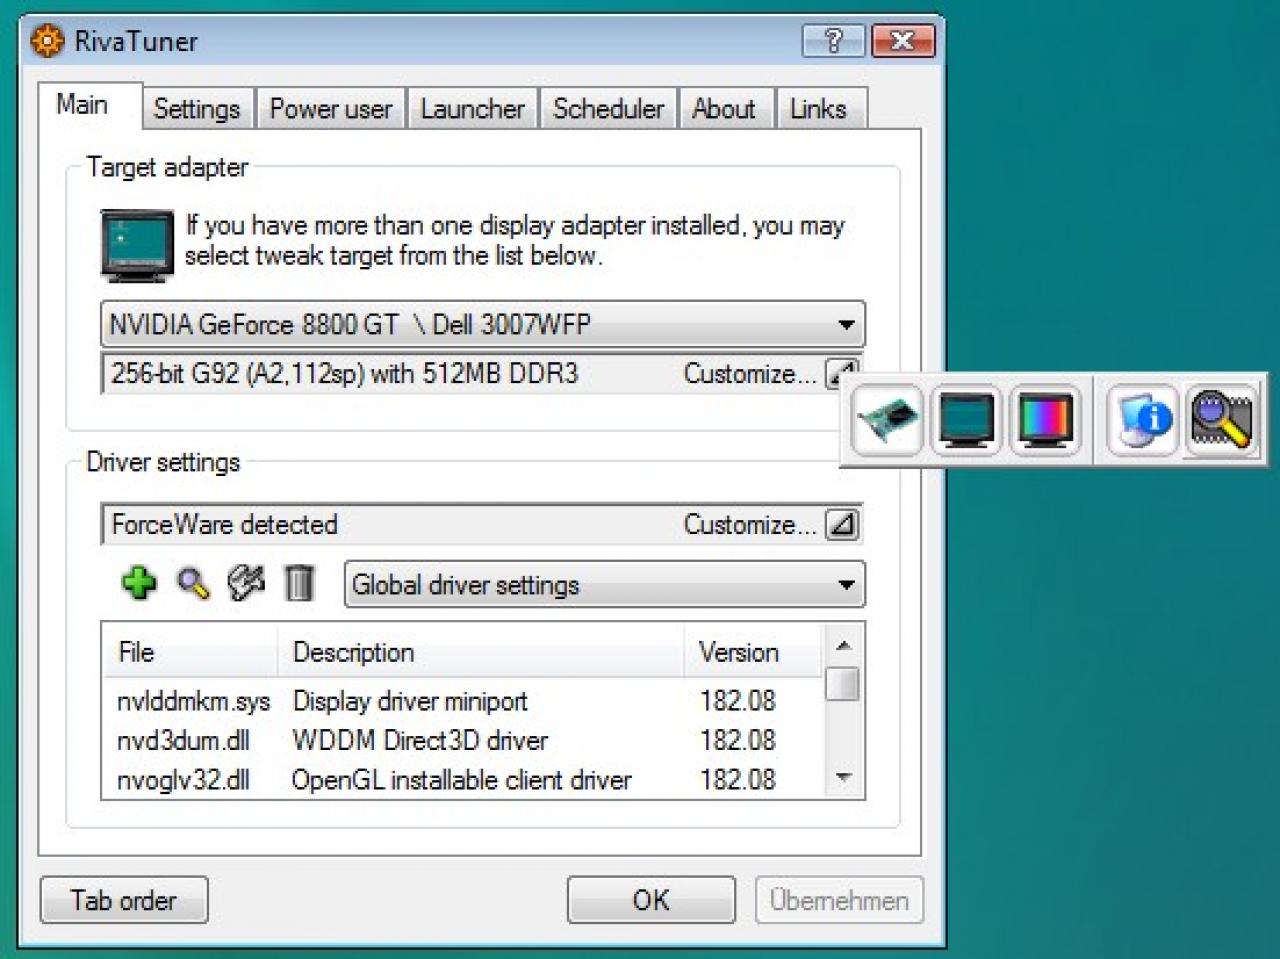
Task: Click the RivaTuner gear title icon
Action: [x=46, y=41]
